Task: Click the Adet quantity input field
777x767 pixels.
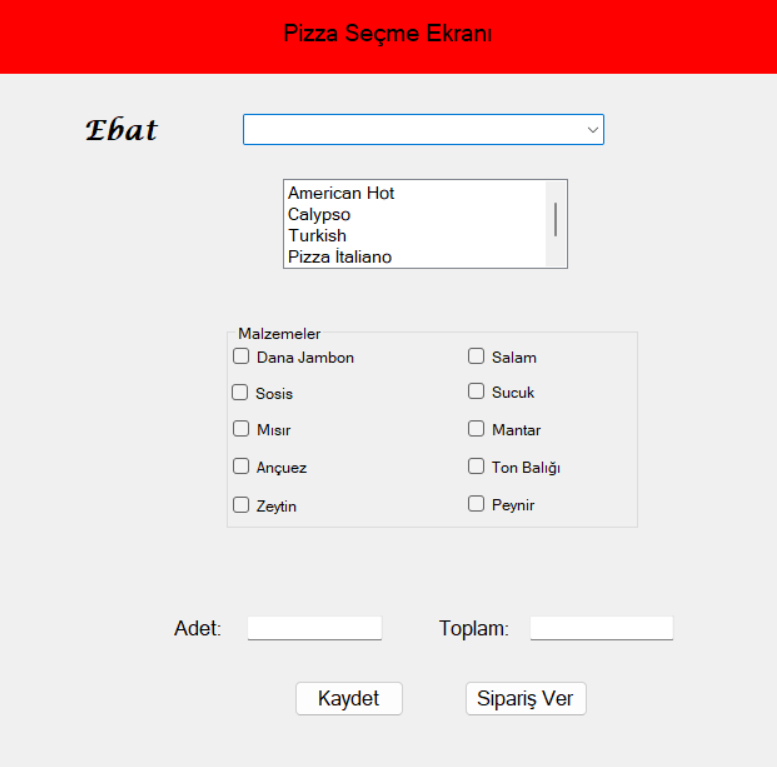Action: point(315,628)
